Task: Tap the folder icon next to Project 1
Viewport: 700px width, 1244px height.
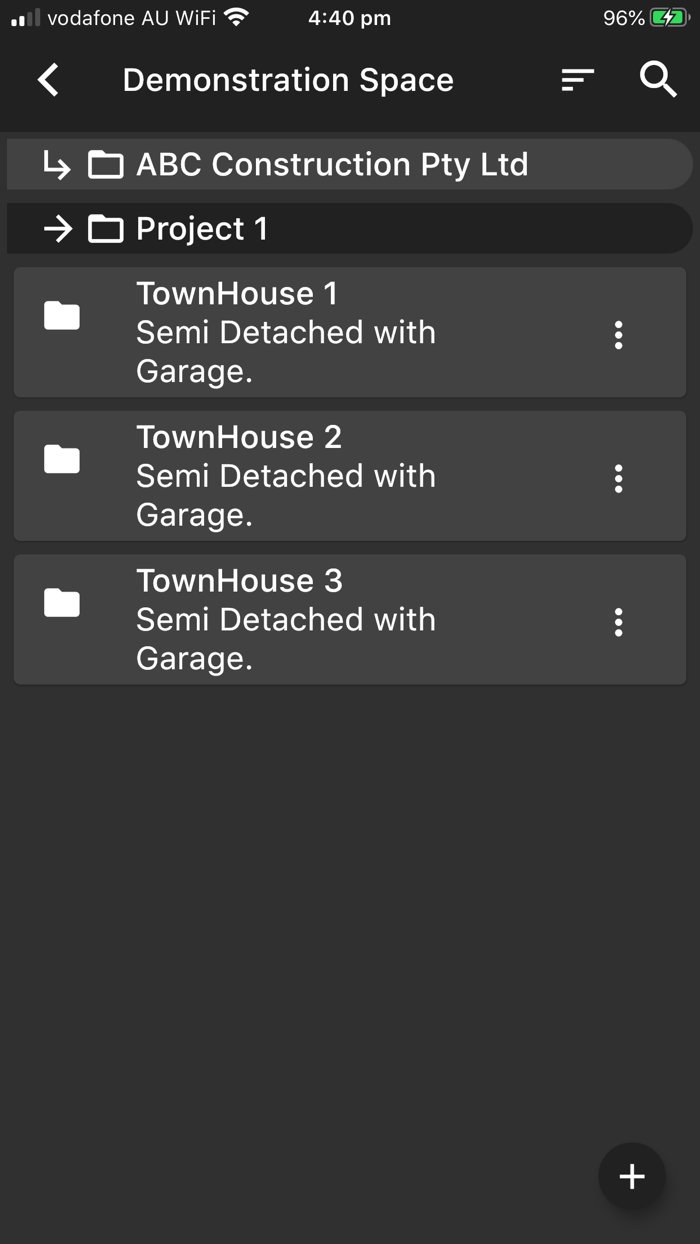Action: (x=106, y=228)
